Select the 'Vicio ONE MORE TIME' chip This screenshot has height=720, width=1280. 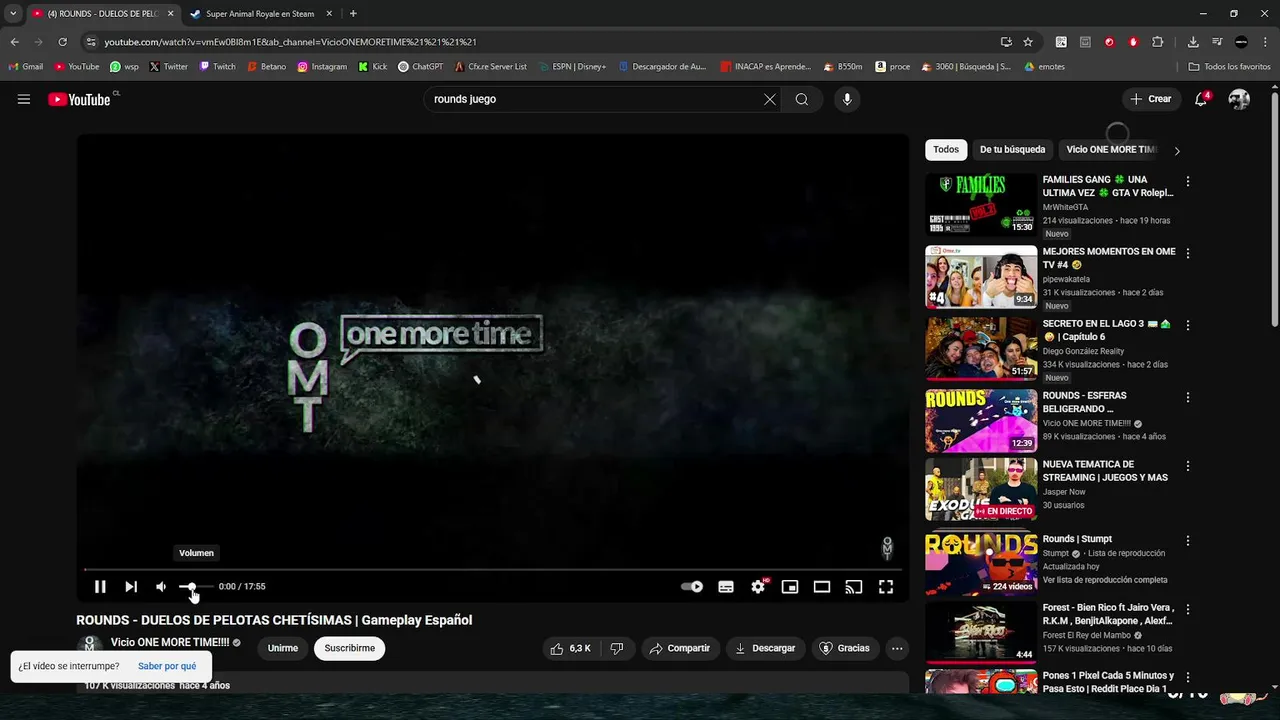pos(1110,150)
